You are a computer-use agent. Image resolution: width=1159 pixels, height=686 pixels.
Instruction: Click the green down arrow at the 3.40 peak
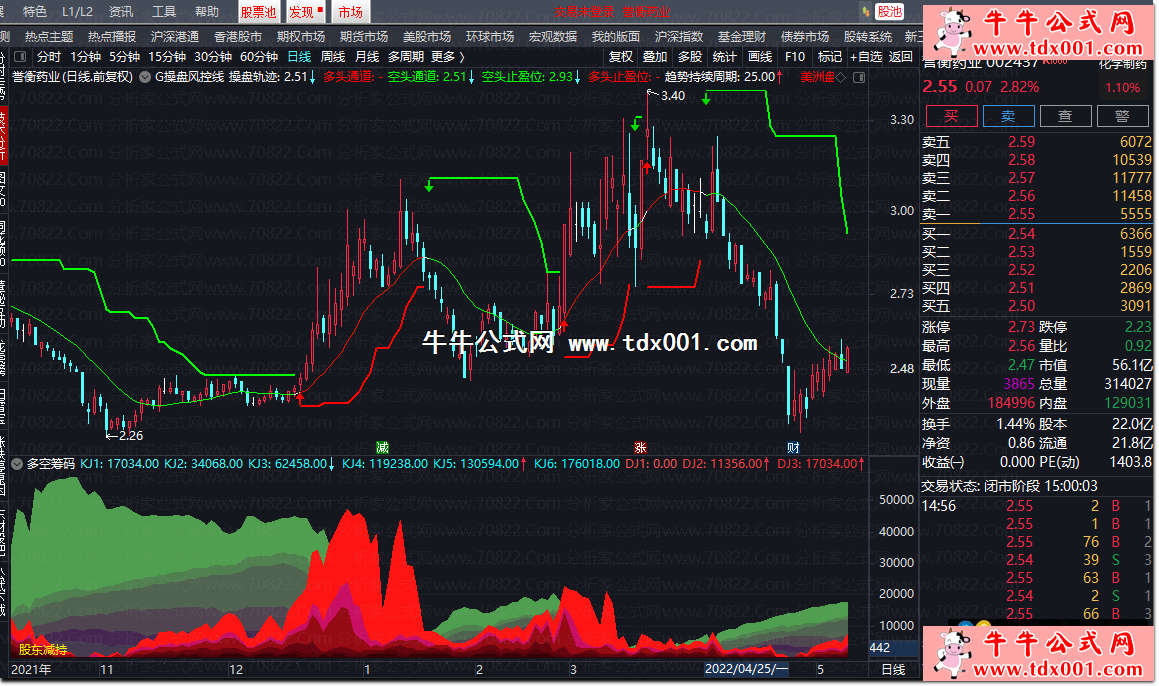click(636, 125)
